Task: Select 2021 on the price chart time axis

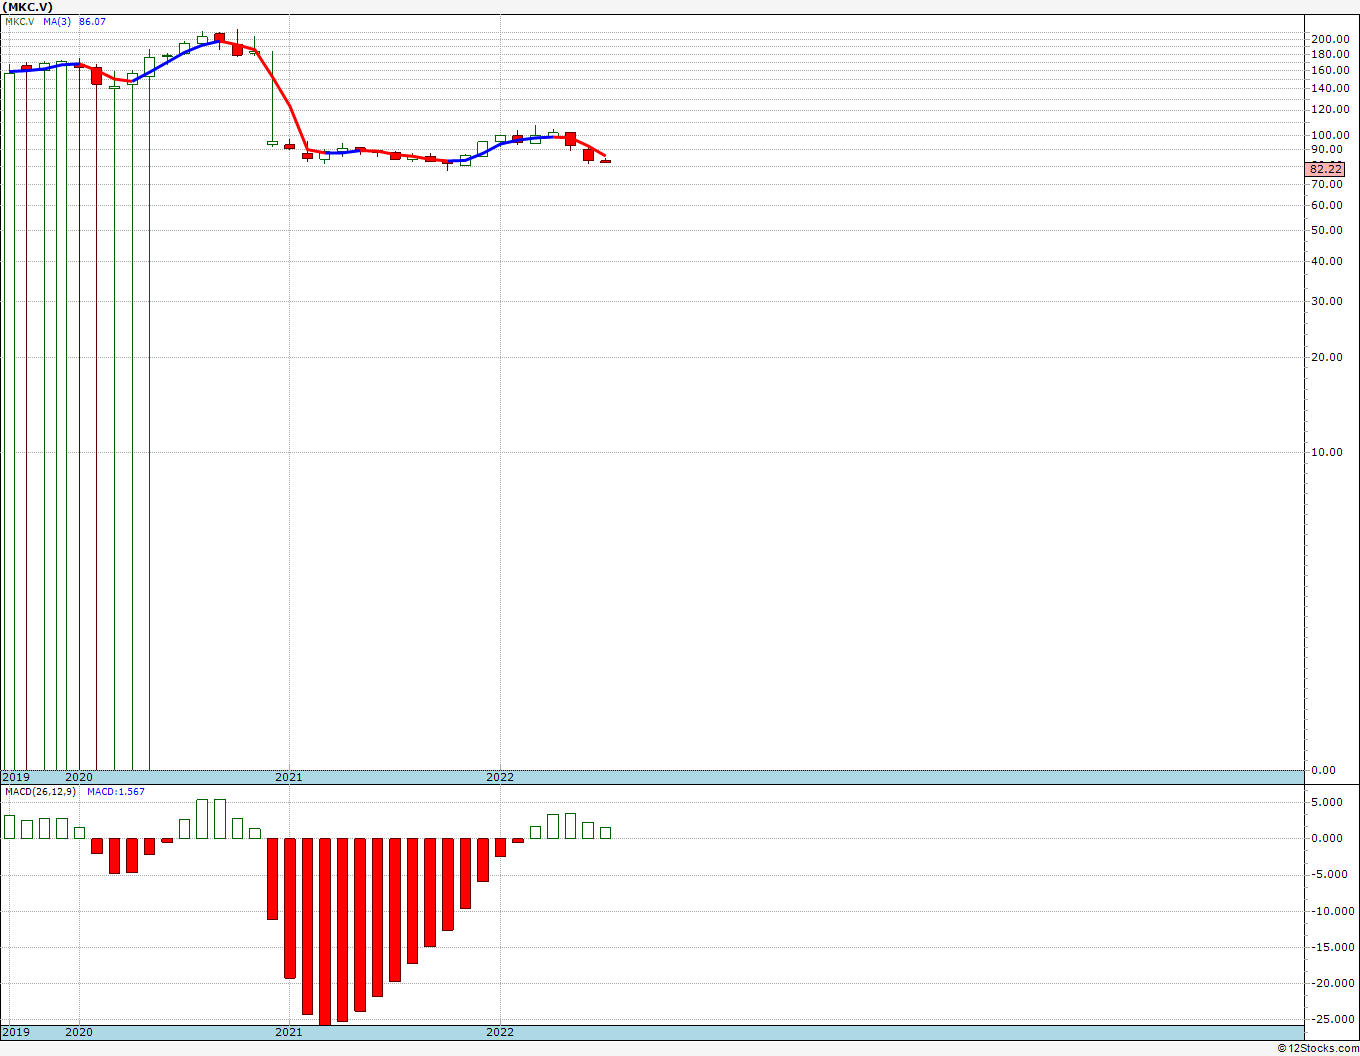Action: [289, 777]
